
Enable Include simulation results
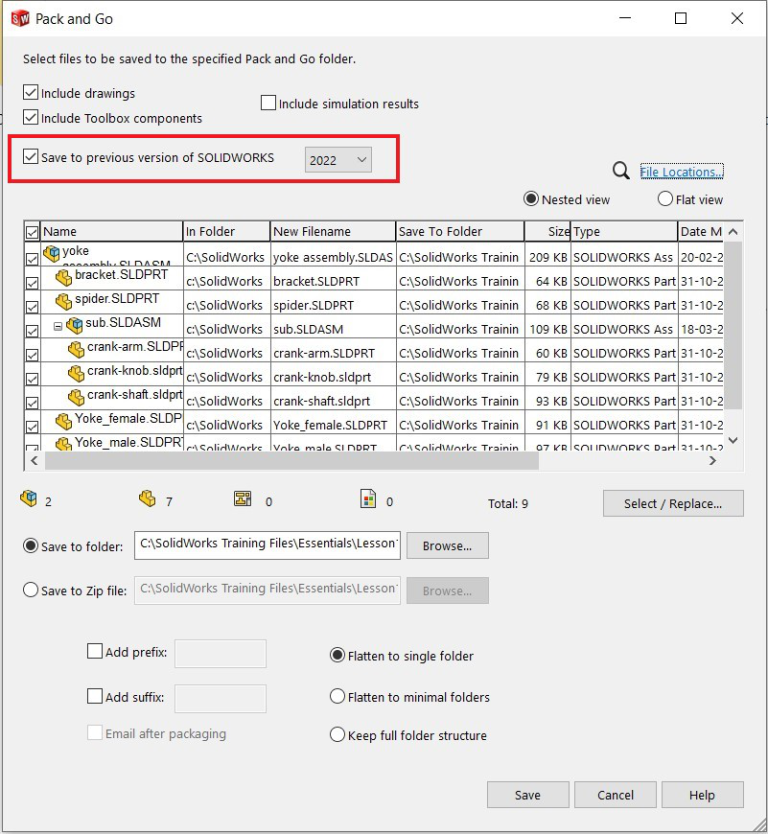point(268,103)
